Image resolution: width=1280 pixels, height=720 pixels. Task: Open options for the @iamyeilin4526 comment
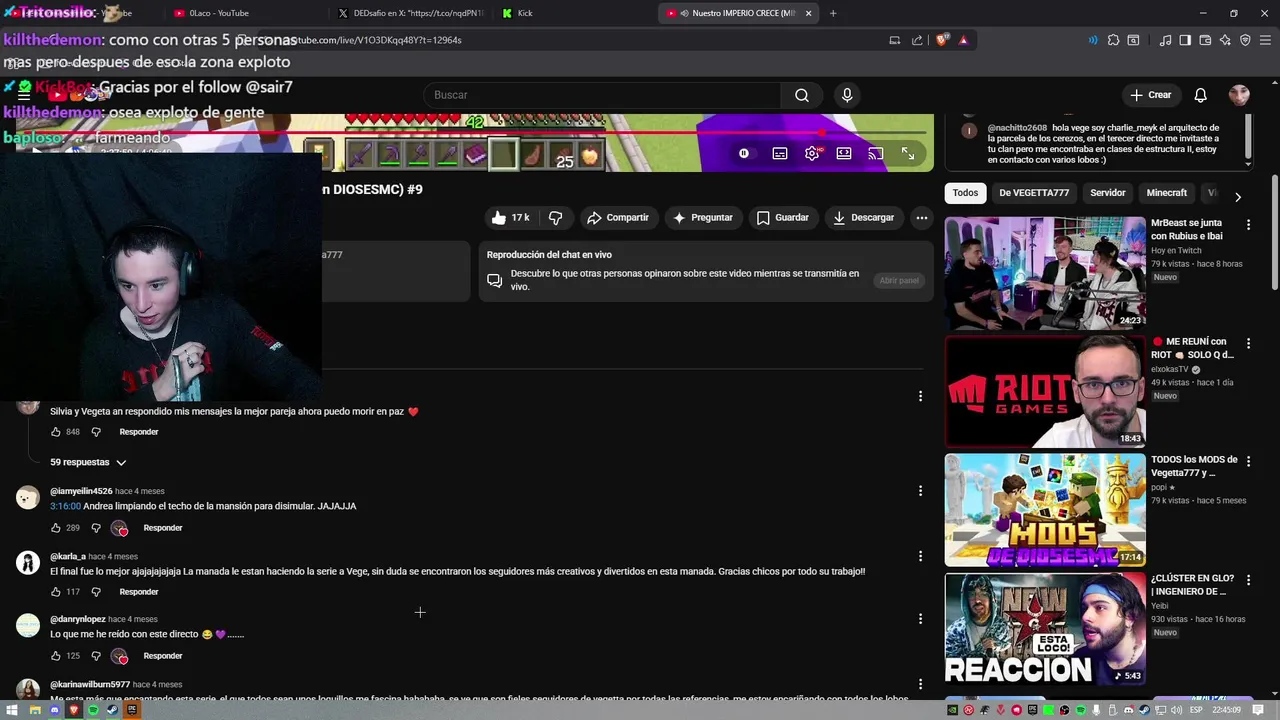[x=920, y=491]
